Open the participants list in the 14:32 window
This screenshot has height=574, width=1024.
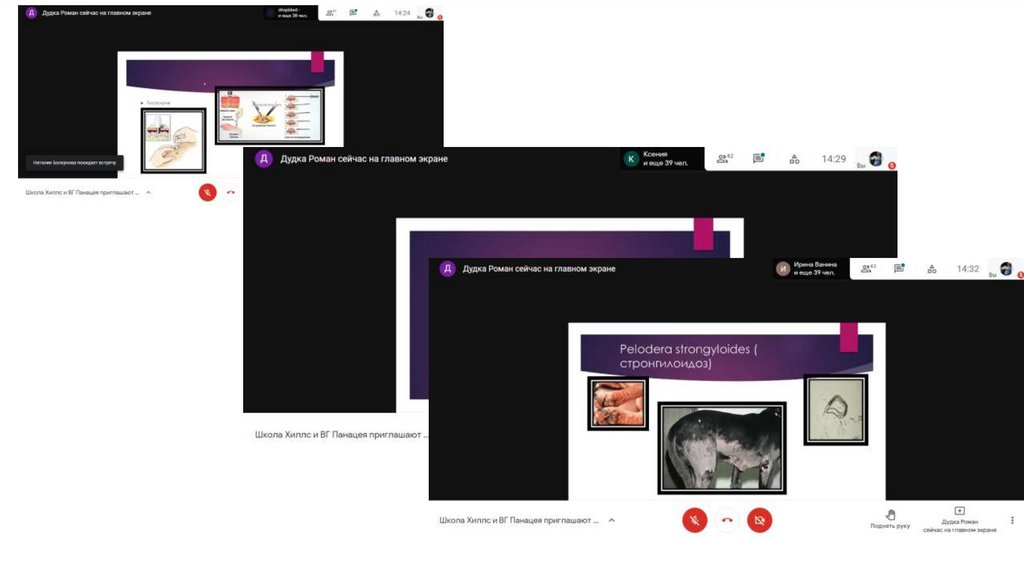click(868, 268)
